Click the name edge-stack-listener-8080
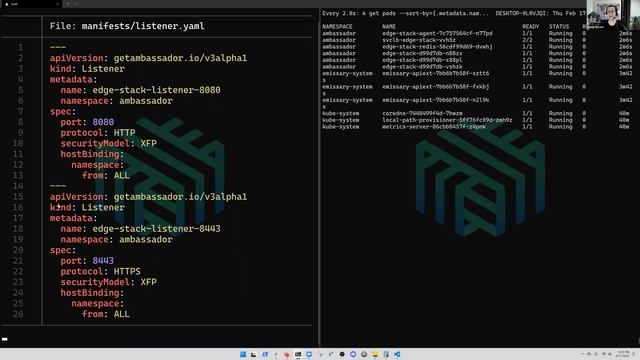The image size is (640, 360). pyautogui.click(x=156, y=90)
